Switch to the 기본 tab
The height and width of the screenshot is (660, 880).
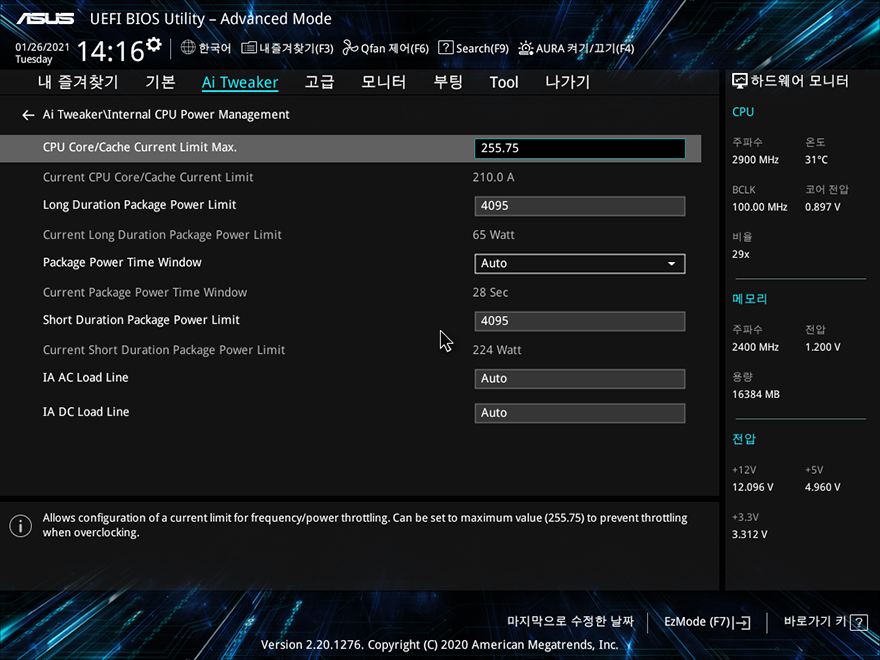coord(160,82)
